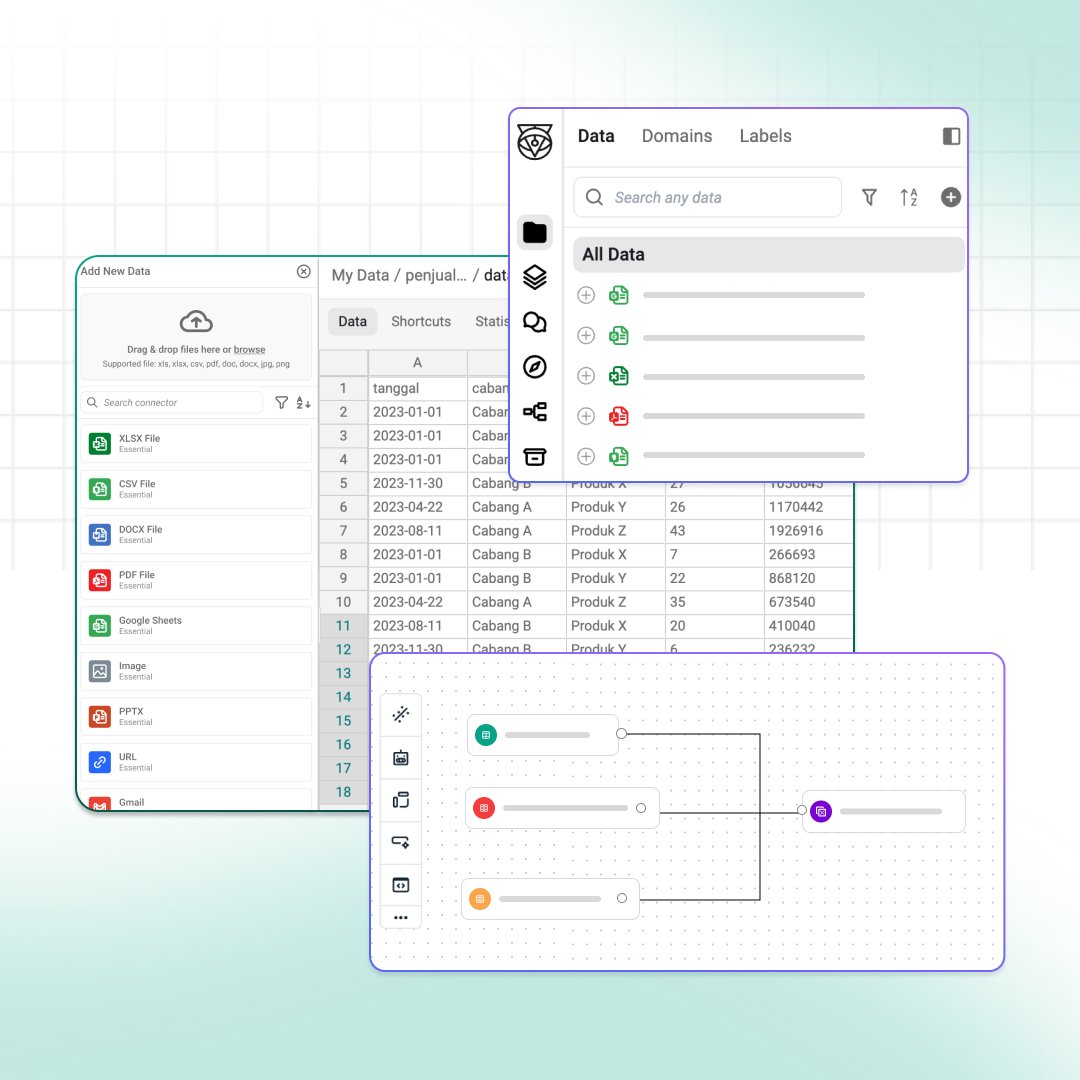Image resolution: width=1080 pixels, height=1080 pixels.
Task: Click the filter icon beside Search any data
Action: (x=869, y=198)
